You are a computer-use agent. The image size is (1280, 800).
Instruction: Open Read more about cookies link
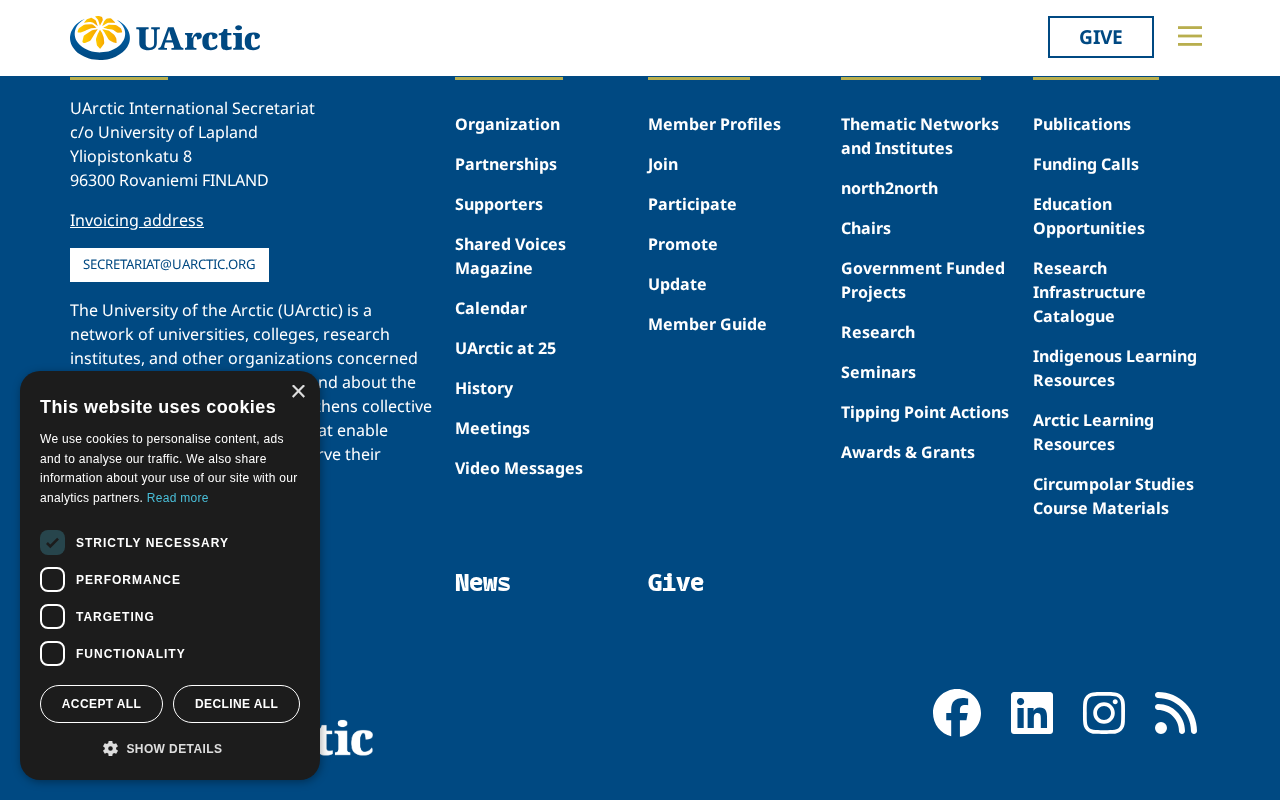click(178, 498)
